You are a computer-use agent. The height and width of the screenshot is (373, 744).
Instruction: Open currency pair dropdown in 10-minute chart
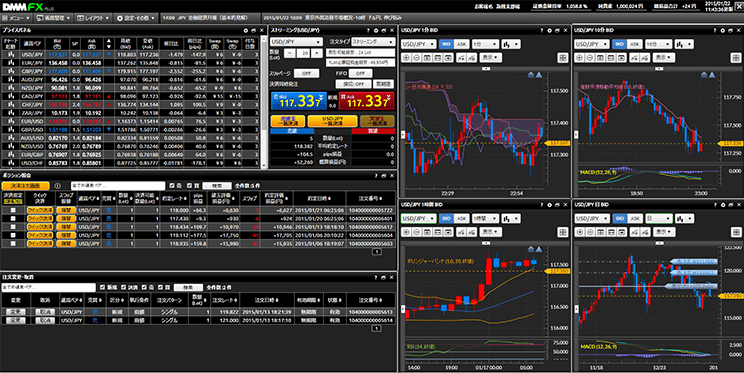coord(592,44)
